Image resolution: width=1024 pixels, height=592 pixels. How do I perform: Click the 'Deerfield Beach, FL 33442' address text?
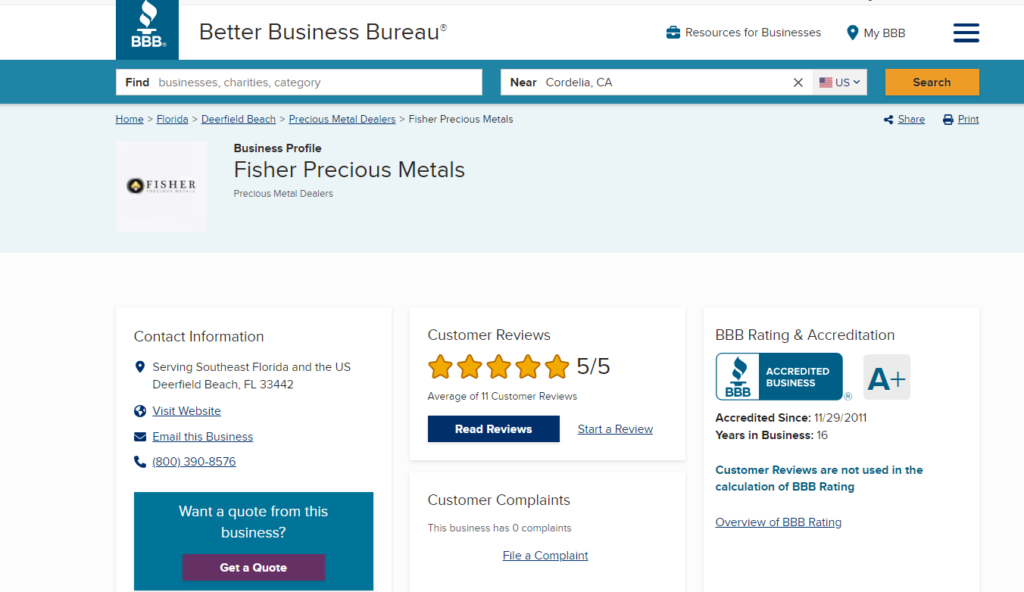click(x=223, y=385)
